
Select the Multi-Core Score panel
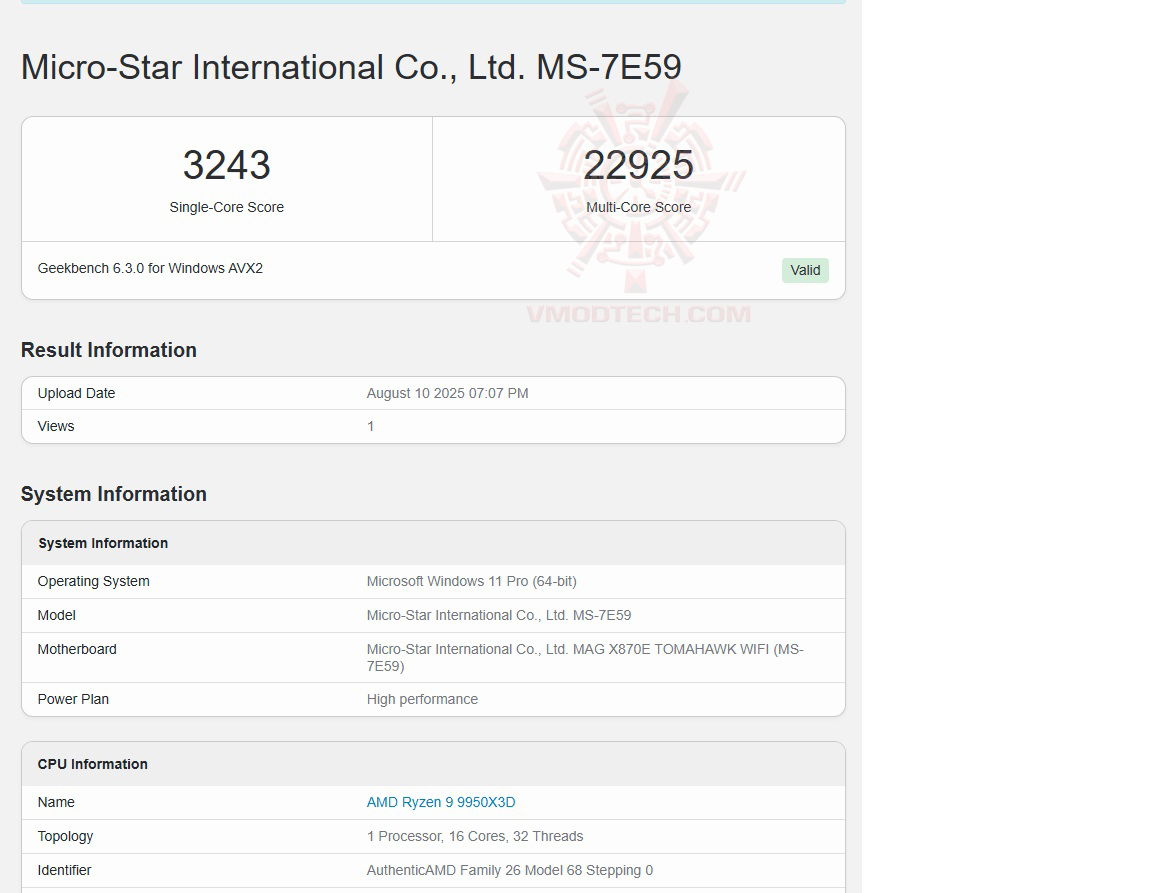pos(638,178)
